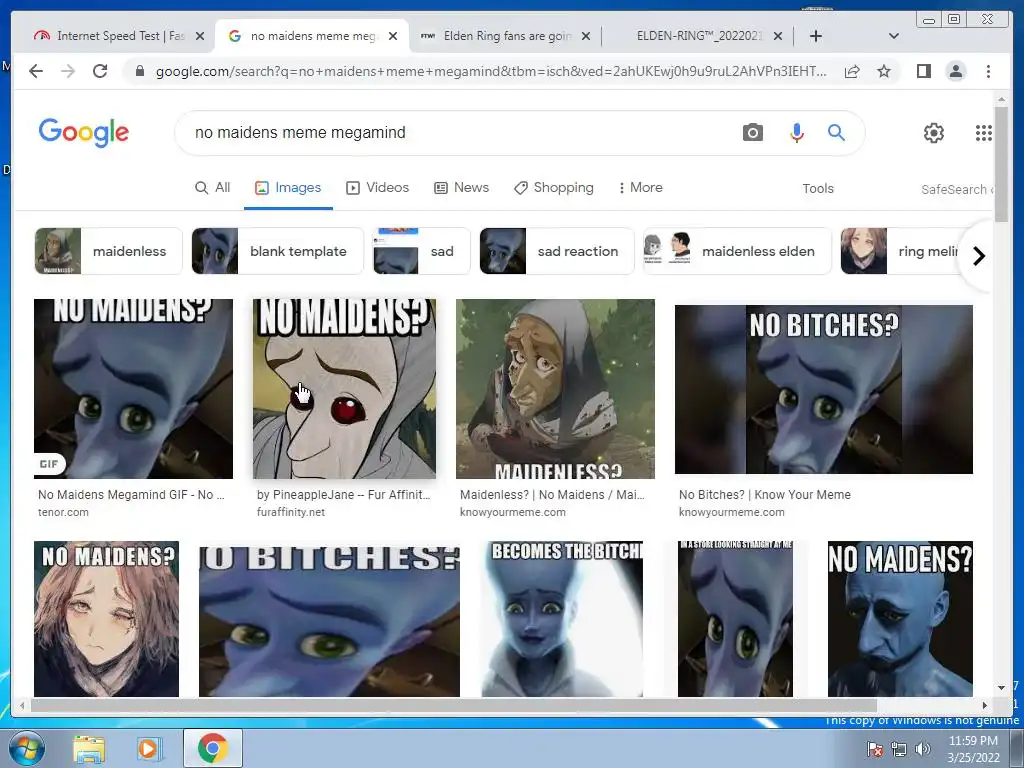Open the Chrome side panel
The height and width of the screenshot is (768, 1024).
(923, 71)
